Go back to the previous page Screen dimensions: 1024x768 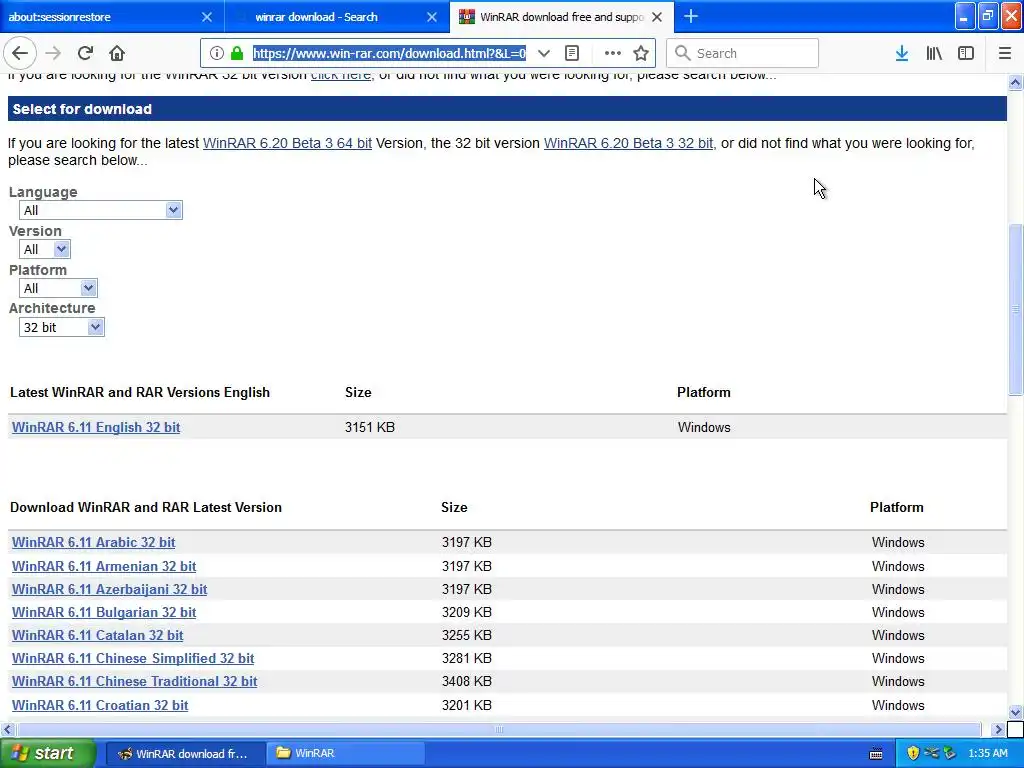pyautogui.click(x=20, y=53)
